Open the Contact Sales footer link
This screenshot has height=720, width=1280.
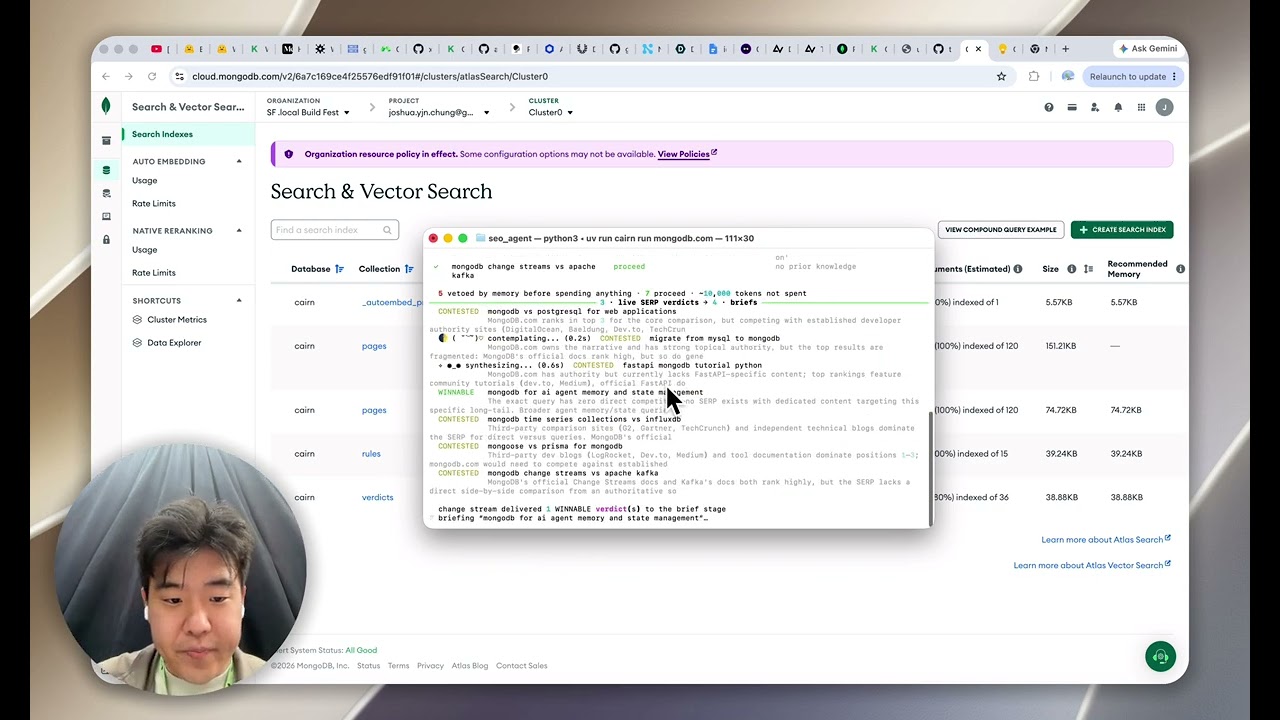pos(522,666)
